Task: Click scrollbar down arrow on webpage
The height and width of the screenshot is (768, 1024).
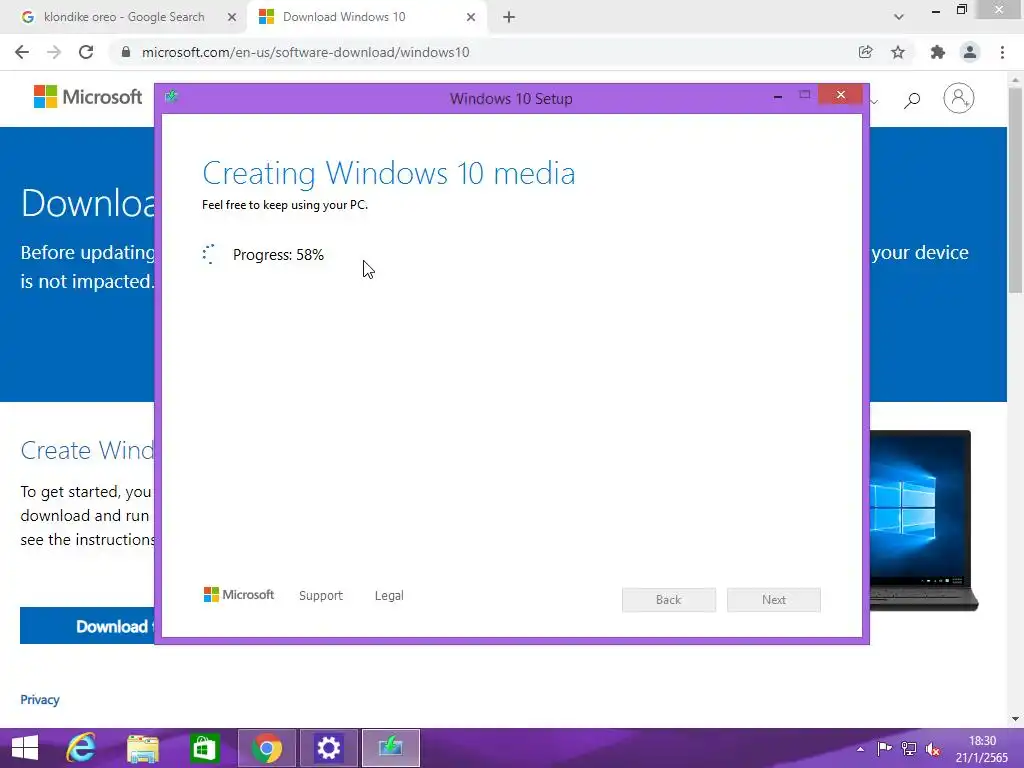Action: click(1016, 718)
